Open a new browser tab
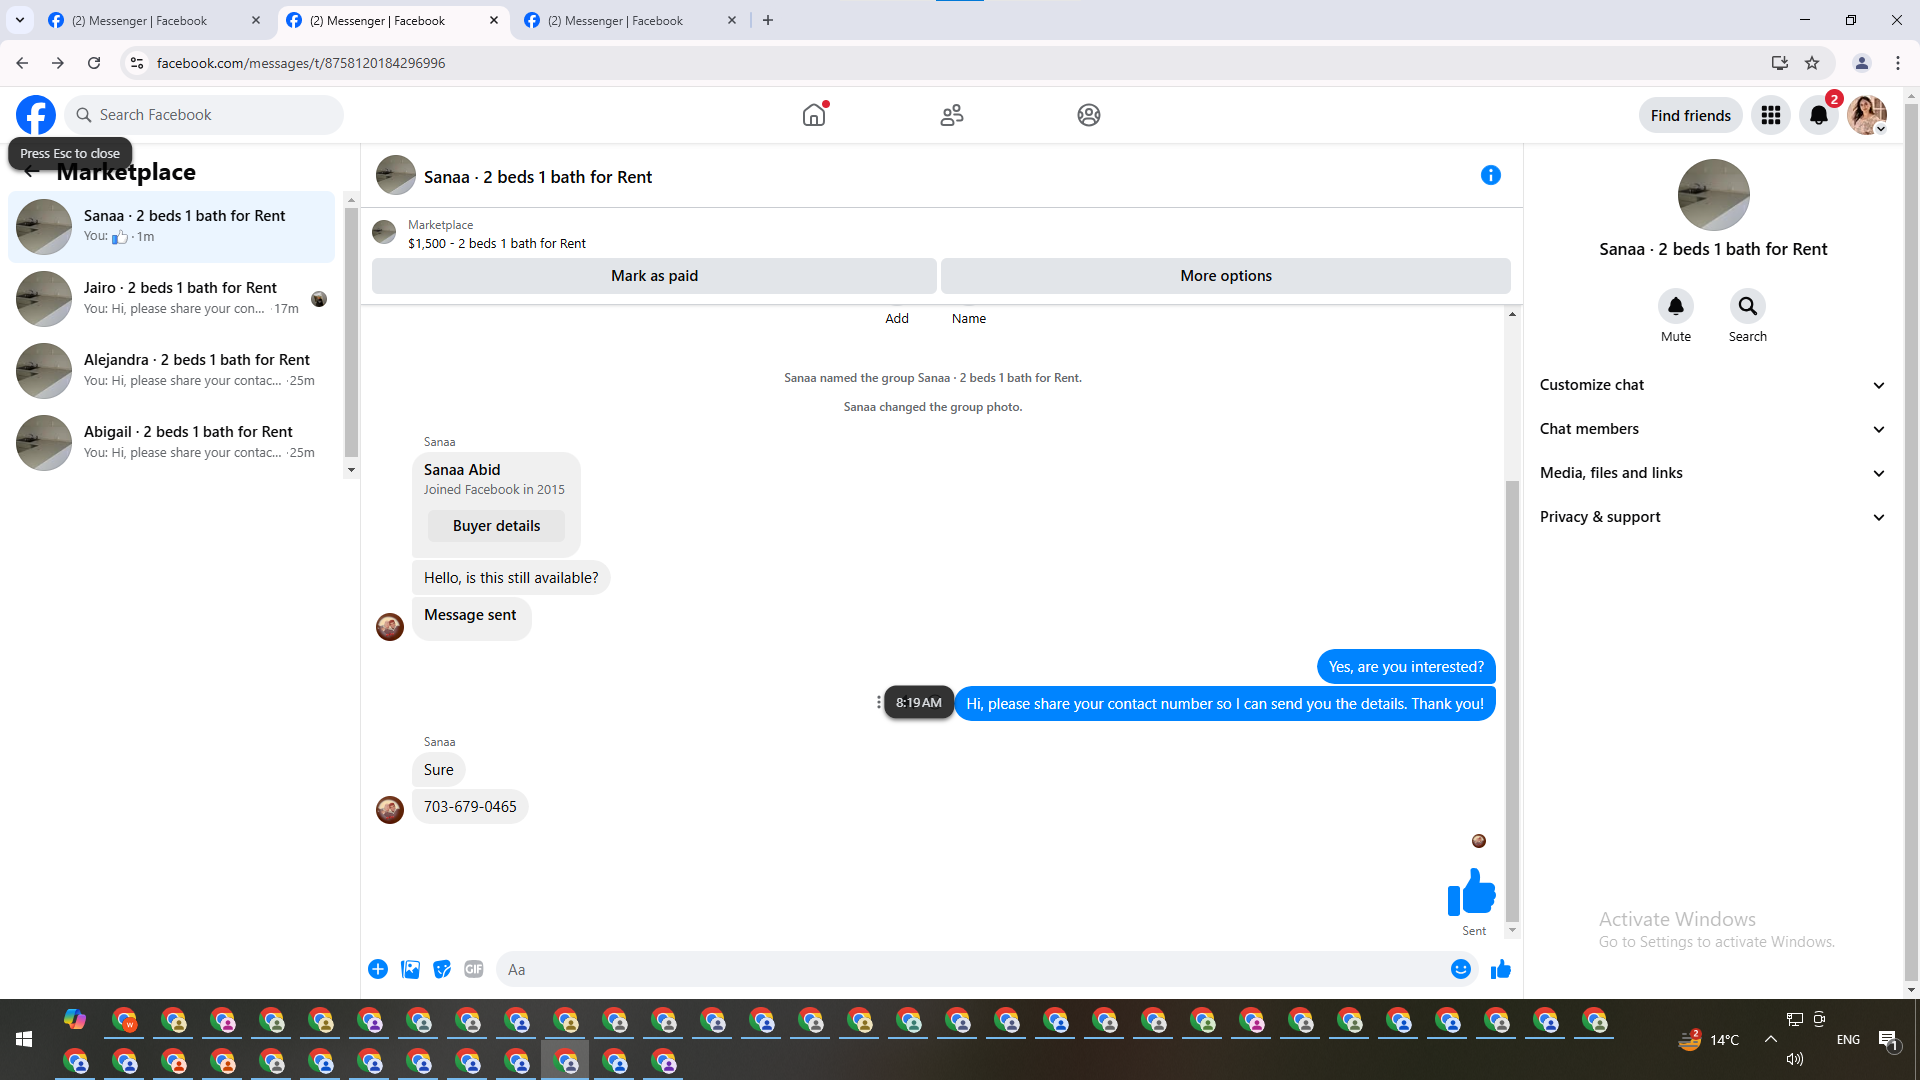This screenshot has height=1080, width=1920. coord(768,20)
